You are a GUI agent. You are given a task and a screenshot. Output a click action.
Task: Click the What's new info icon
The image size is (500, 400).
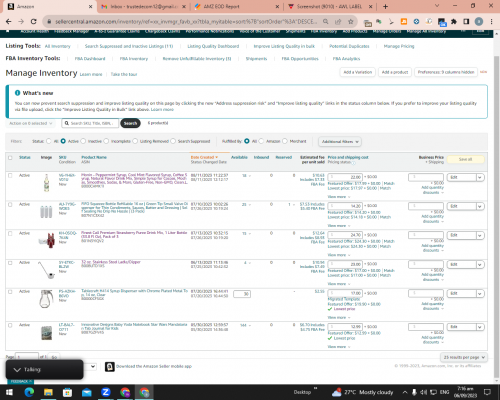point(17,93)
